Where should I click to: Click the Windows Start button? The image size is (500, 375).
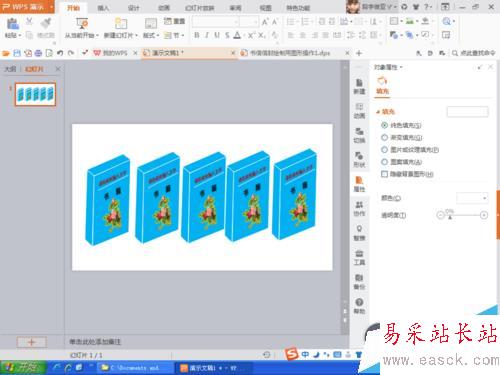23,368
